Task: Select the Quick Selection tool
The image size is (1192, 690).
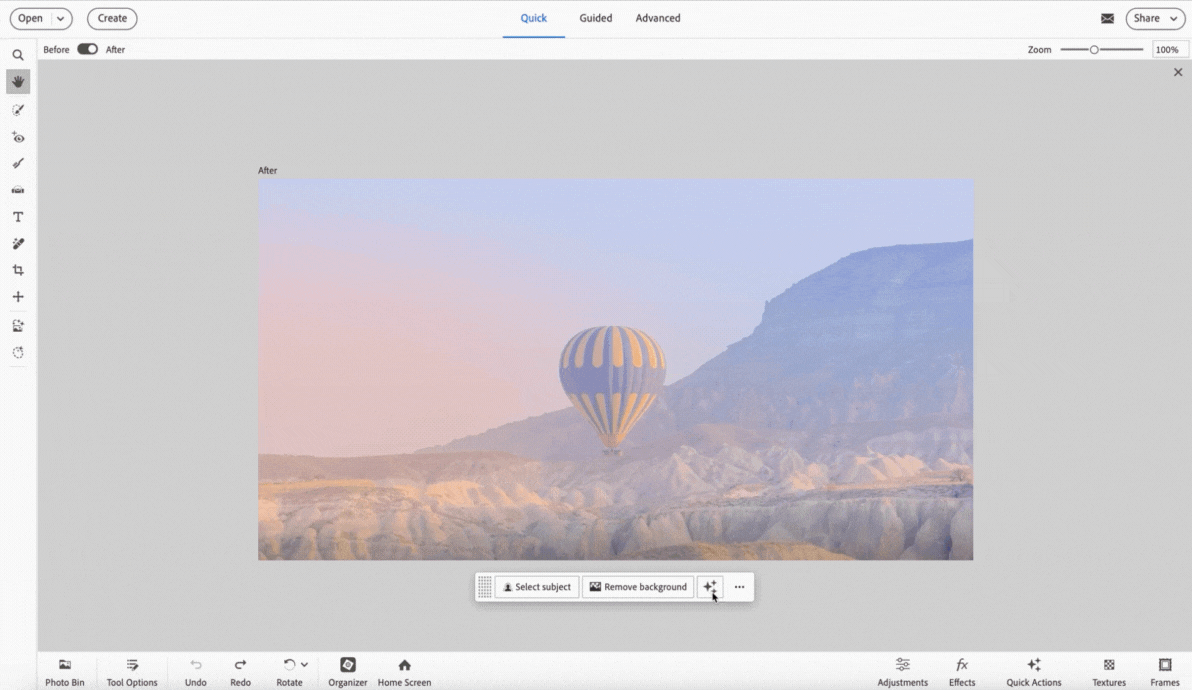Action: [x=18, y=110]
